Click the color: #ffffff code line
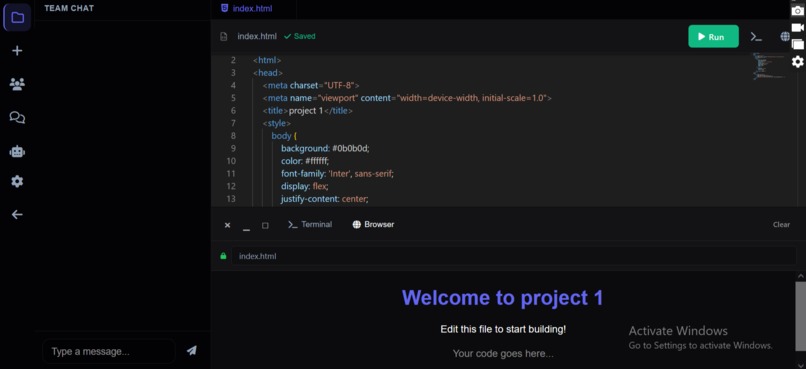 tap(305, 161)
